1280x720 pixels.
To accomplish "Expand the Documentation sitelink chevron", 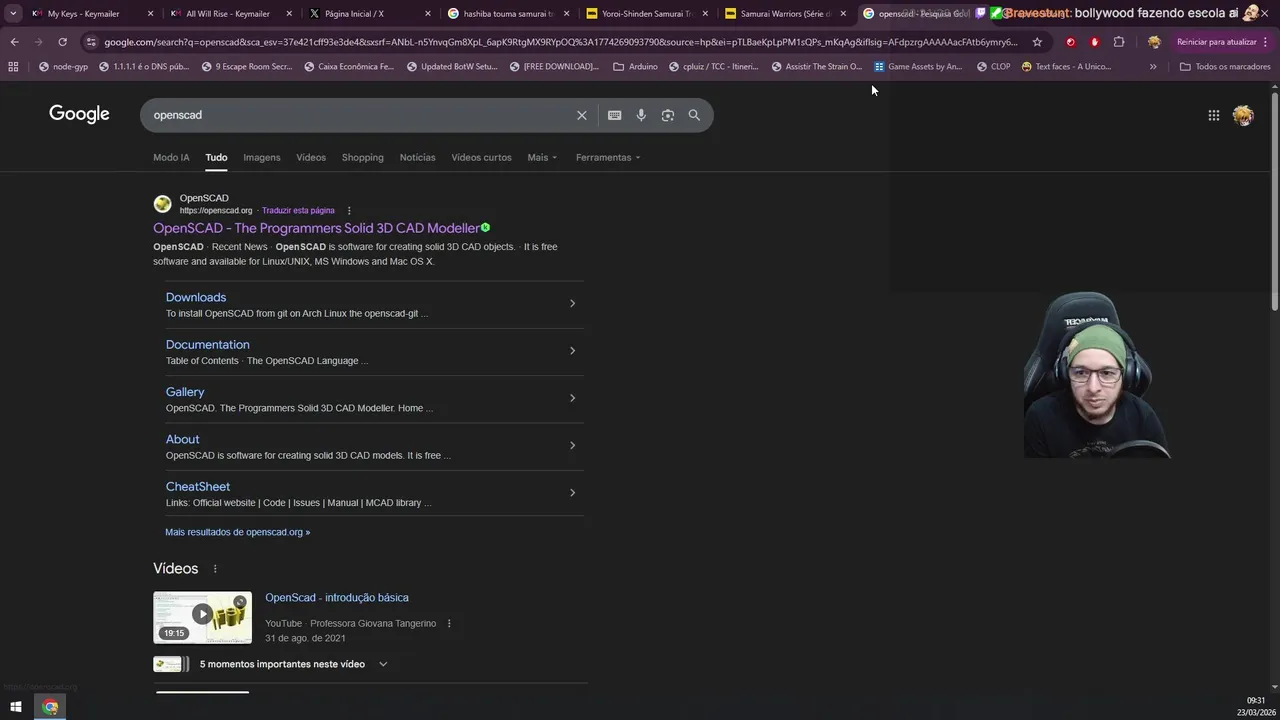I will [x=572, y=350].
